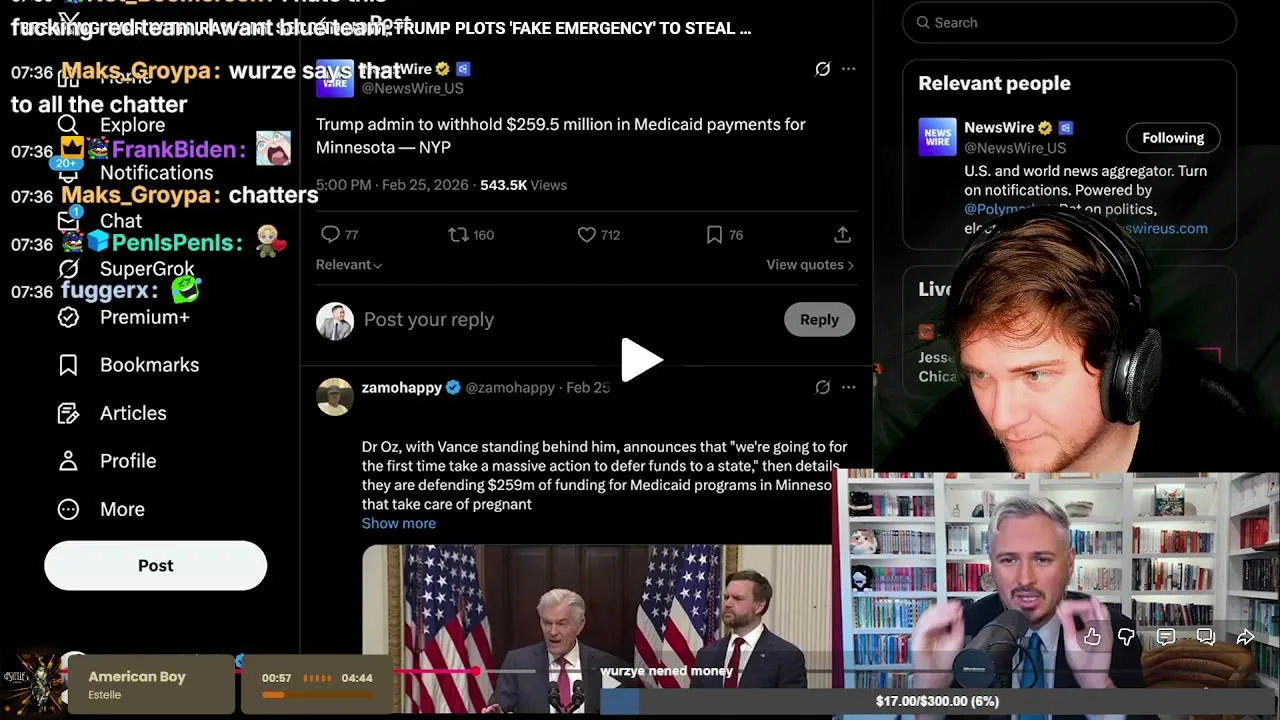Click zamohappy avatar thumbnail
Image resolution: width=1280 pixels, height=720 pixels.
335,397
